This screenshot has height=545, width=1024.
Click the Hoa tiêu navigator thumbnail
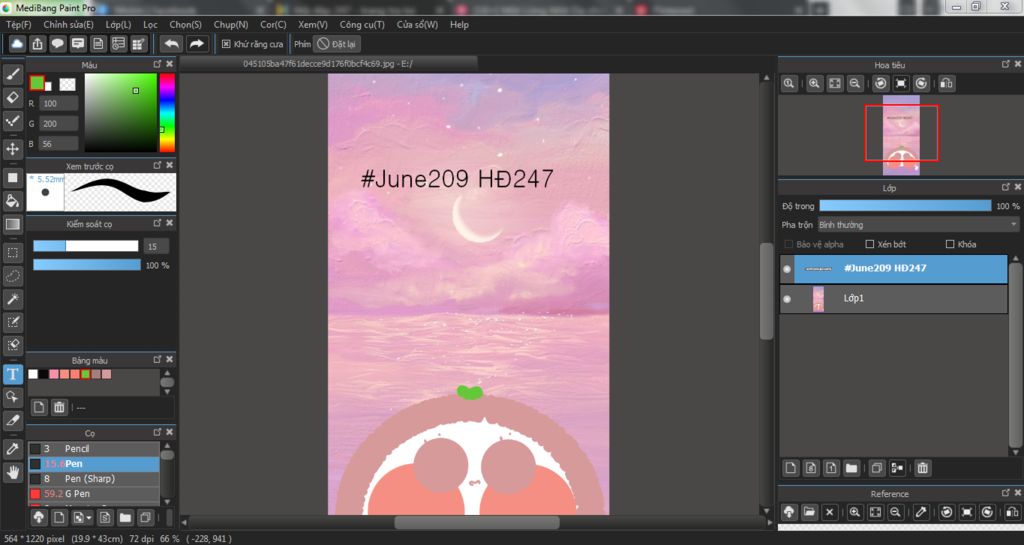(901, 135)
